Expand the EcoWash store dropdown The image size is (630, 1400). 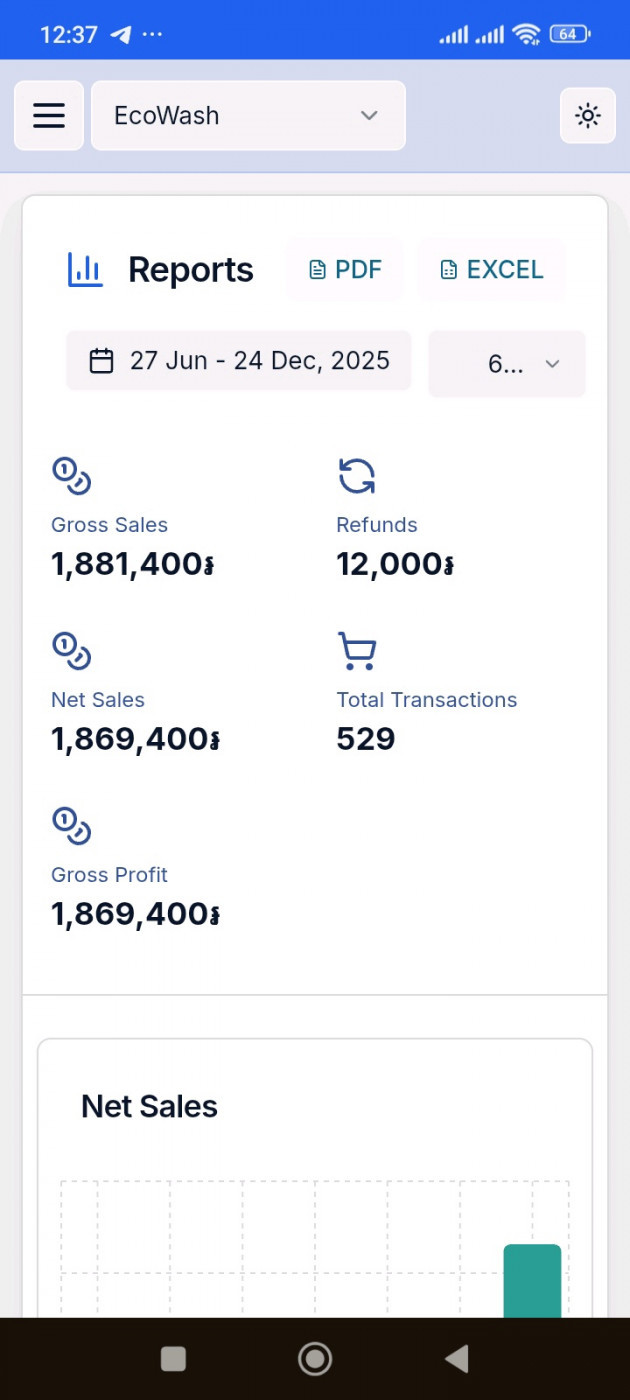pos(248,116)
